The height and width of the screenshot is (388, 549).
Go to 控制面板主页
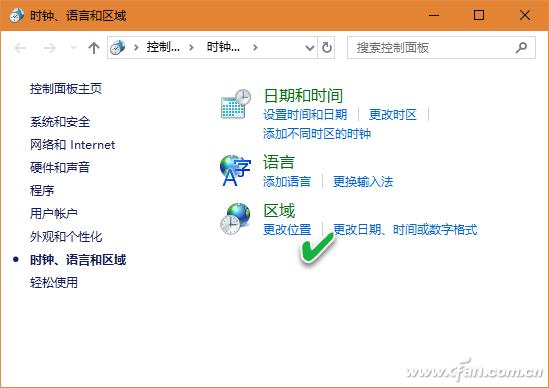(66, 89)
